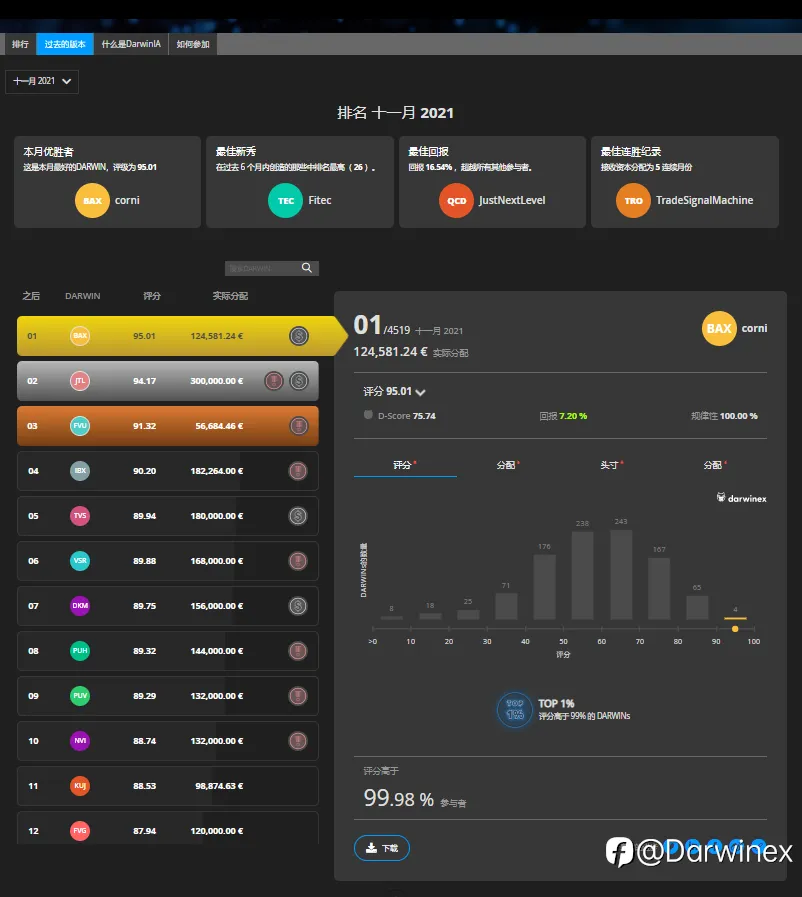Select the IBX icon in rank 04 row
Image resolution: width=802 pixels, height=897 pixels.
click(80, 471)
